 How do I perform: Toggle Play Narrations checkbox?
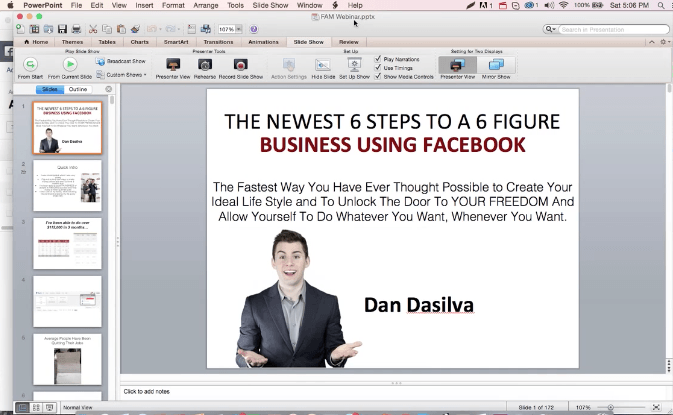(378, 59)
